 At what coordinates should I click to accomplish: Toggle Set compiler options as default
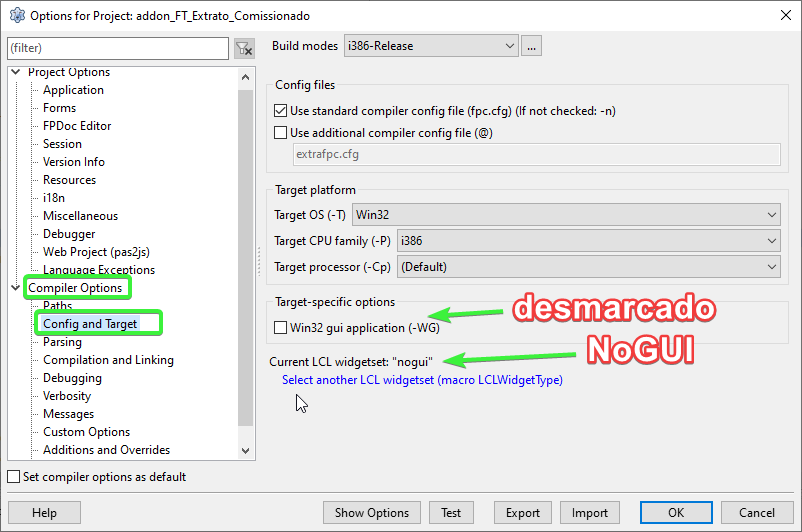(x=14, y=477)
